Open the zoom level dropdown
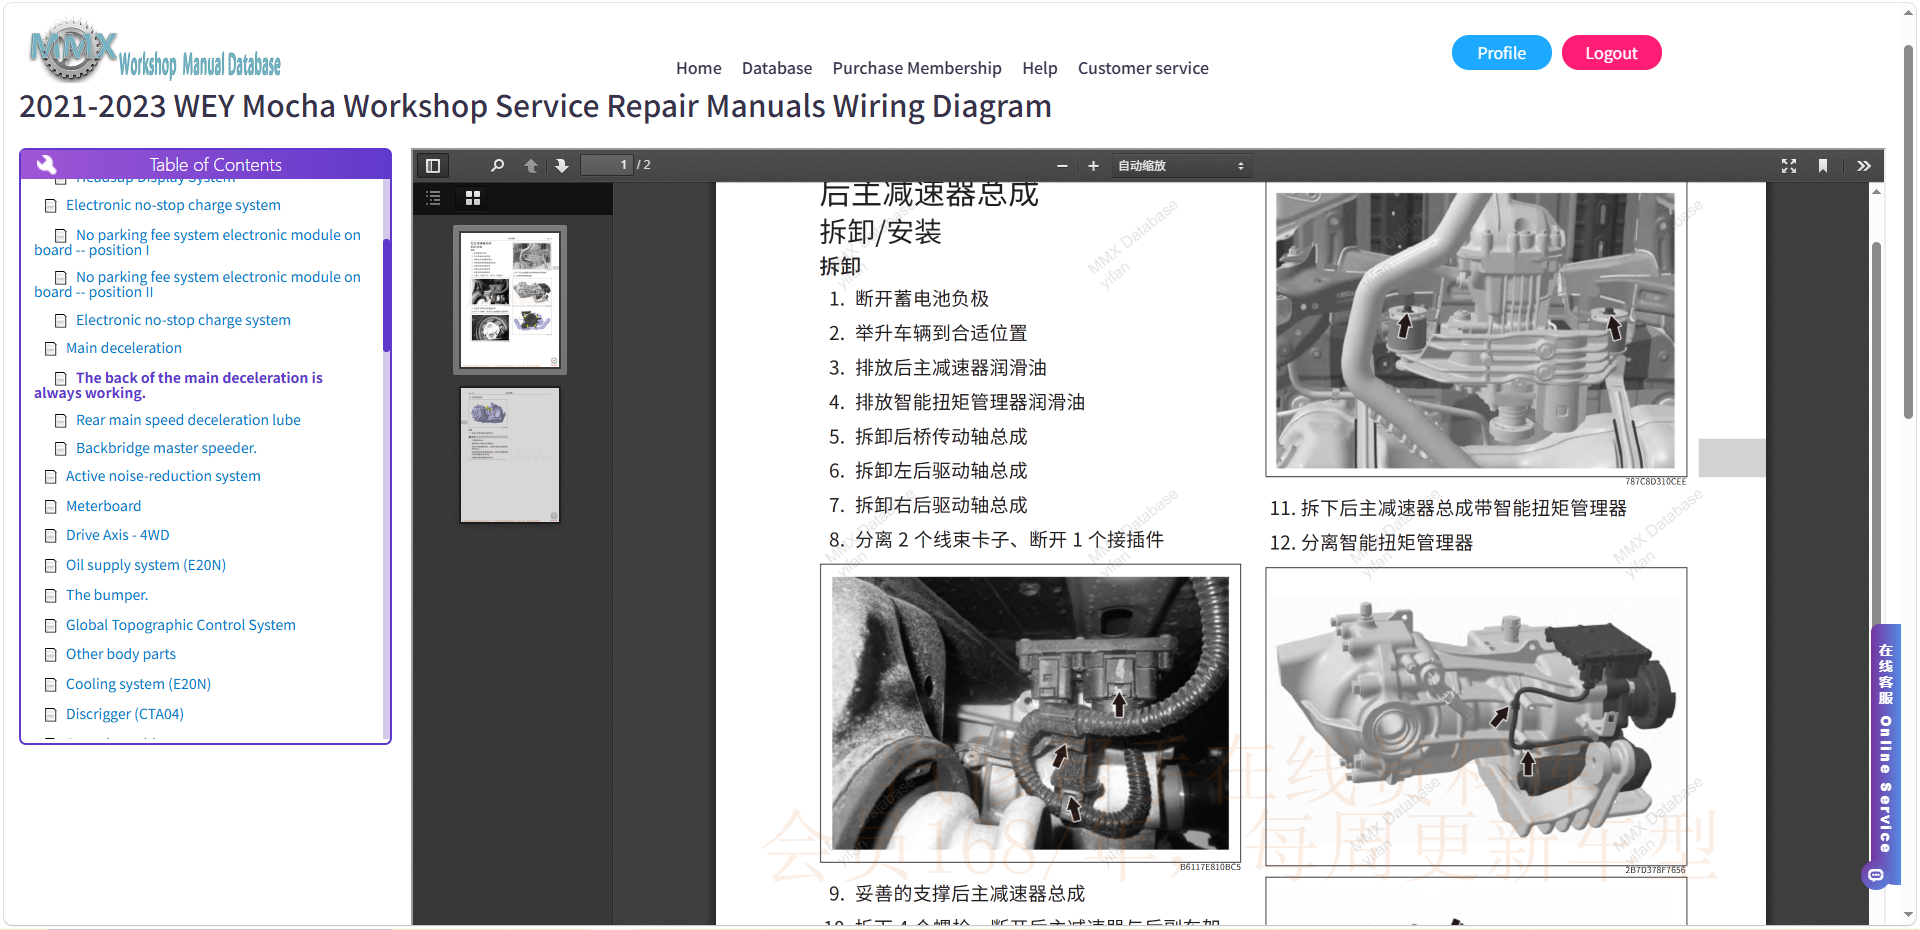The image size is (1920, 930). (1180, 166)
